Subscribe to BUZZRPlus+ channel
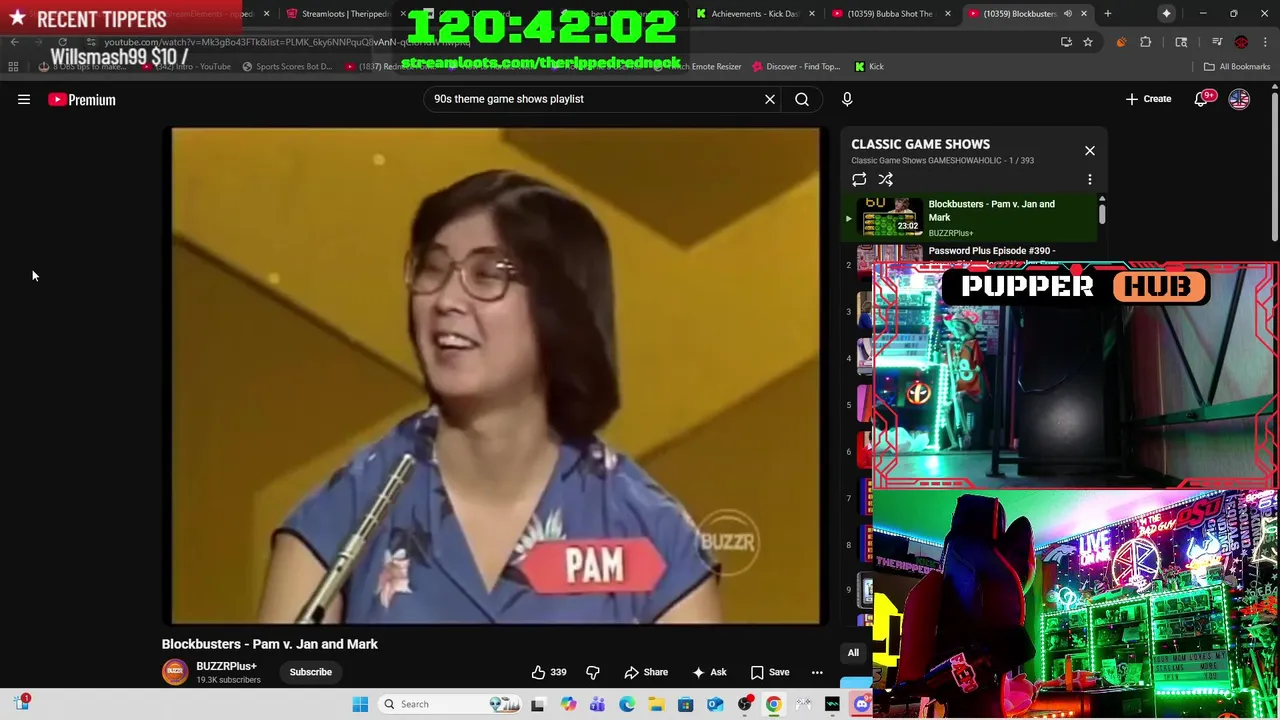Viewport: 1280px width, 720px height. pos(311,672)
